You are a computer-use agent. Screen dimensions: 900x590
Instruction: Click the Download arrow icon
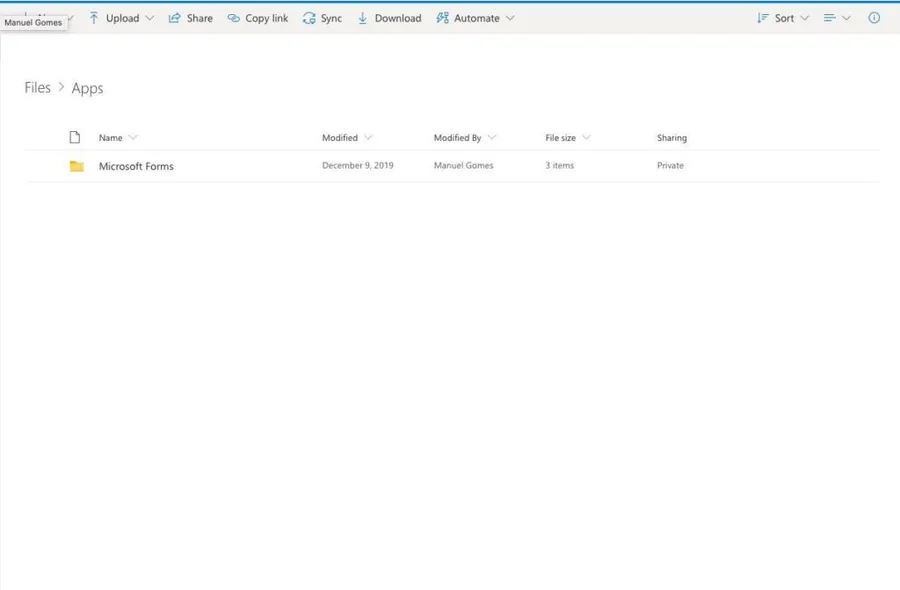pyautogui.click(x=363, y=18)
